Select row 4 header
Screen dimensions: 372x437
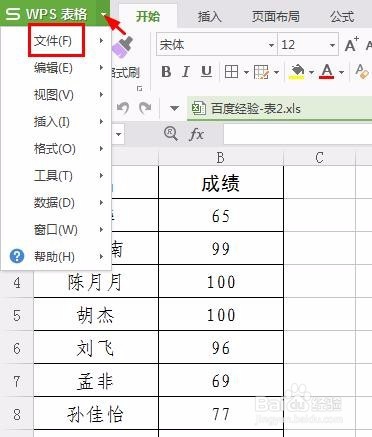17,283
